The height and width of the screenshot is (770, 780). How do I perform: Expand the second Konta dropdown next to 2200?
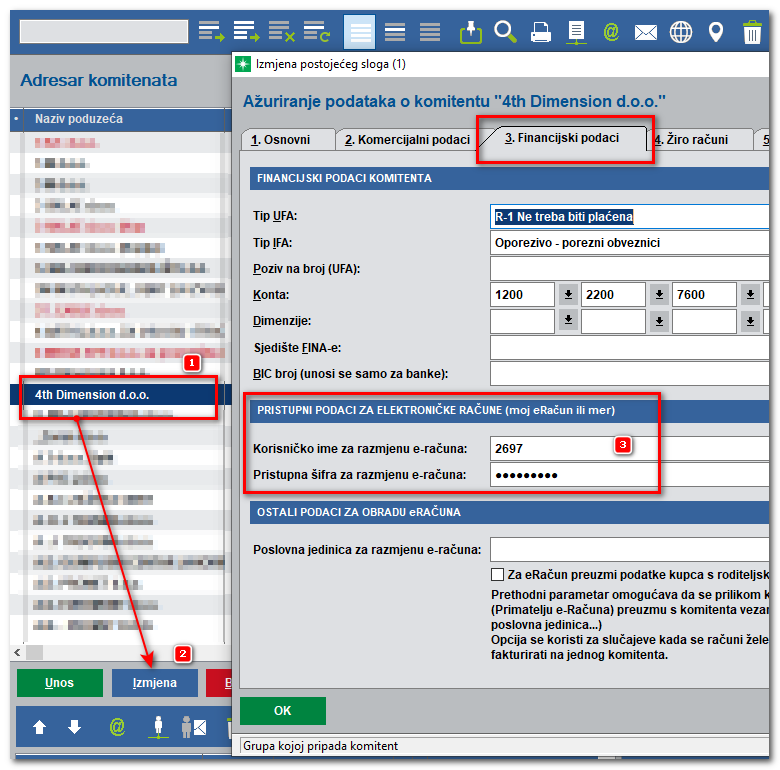659,294
